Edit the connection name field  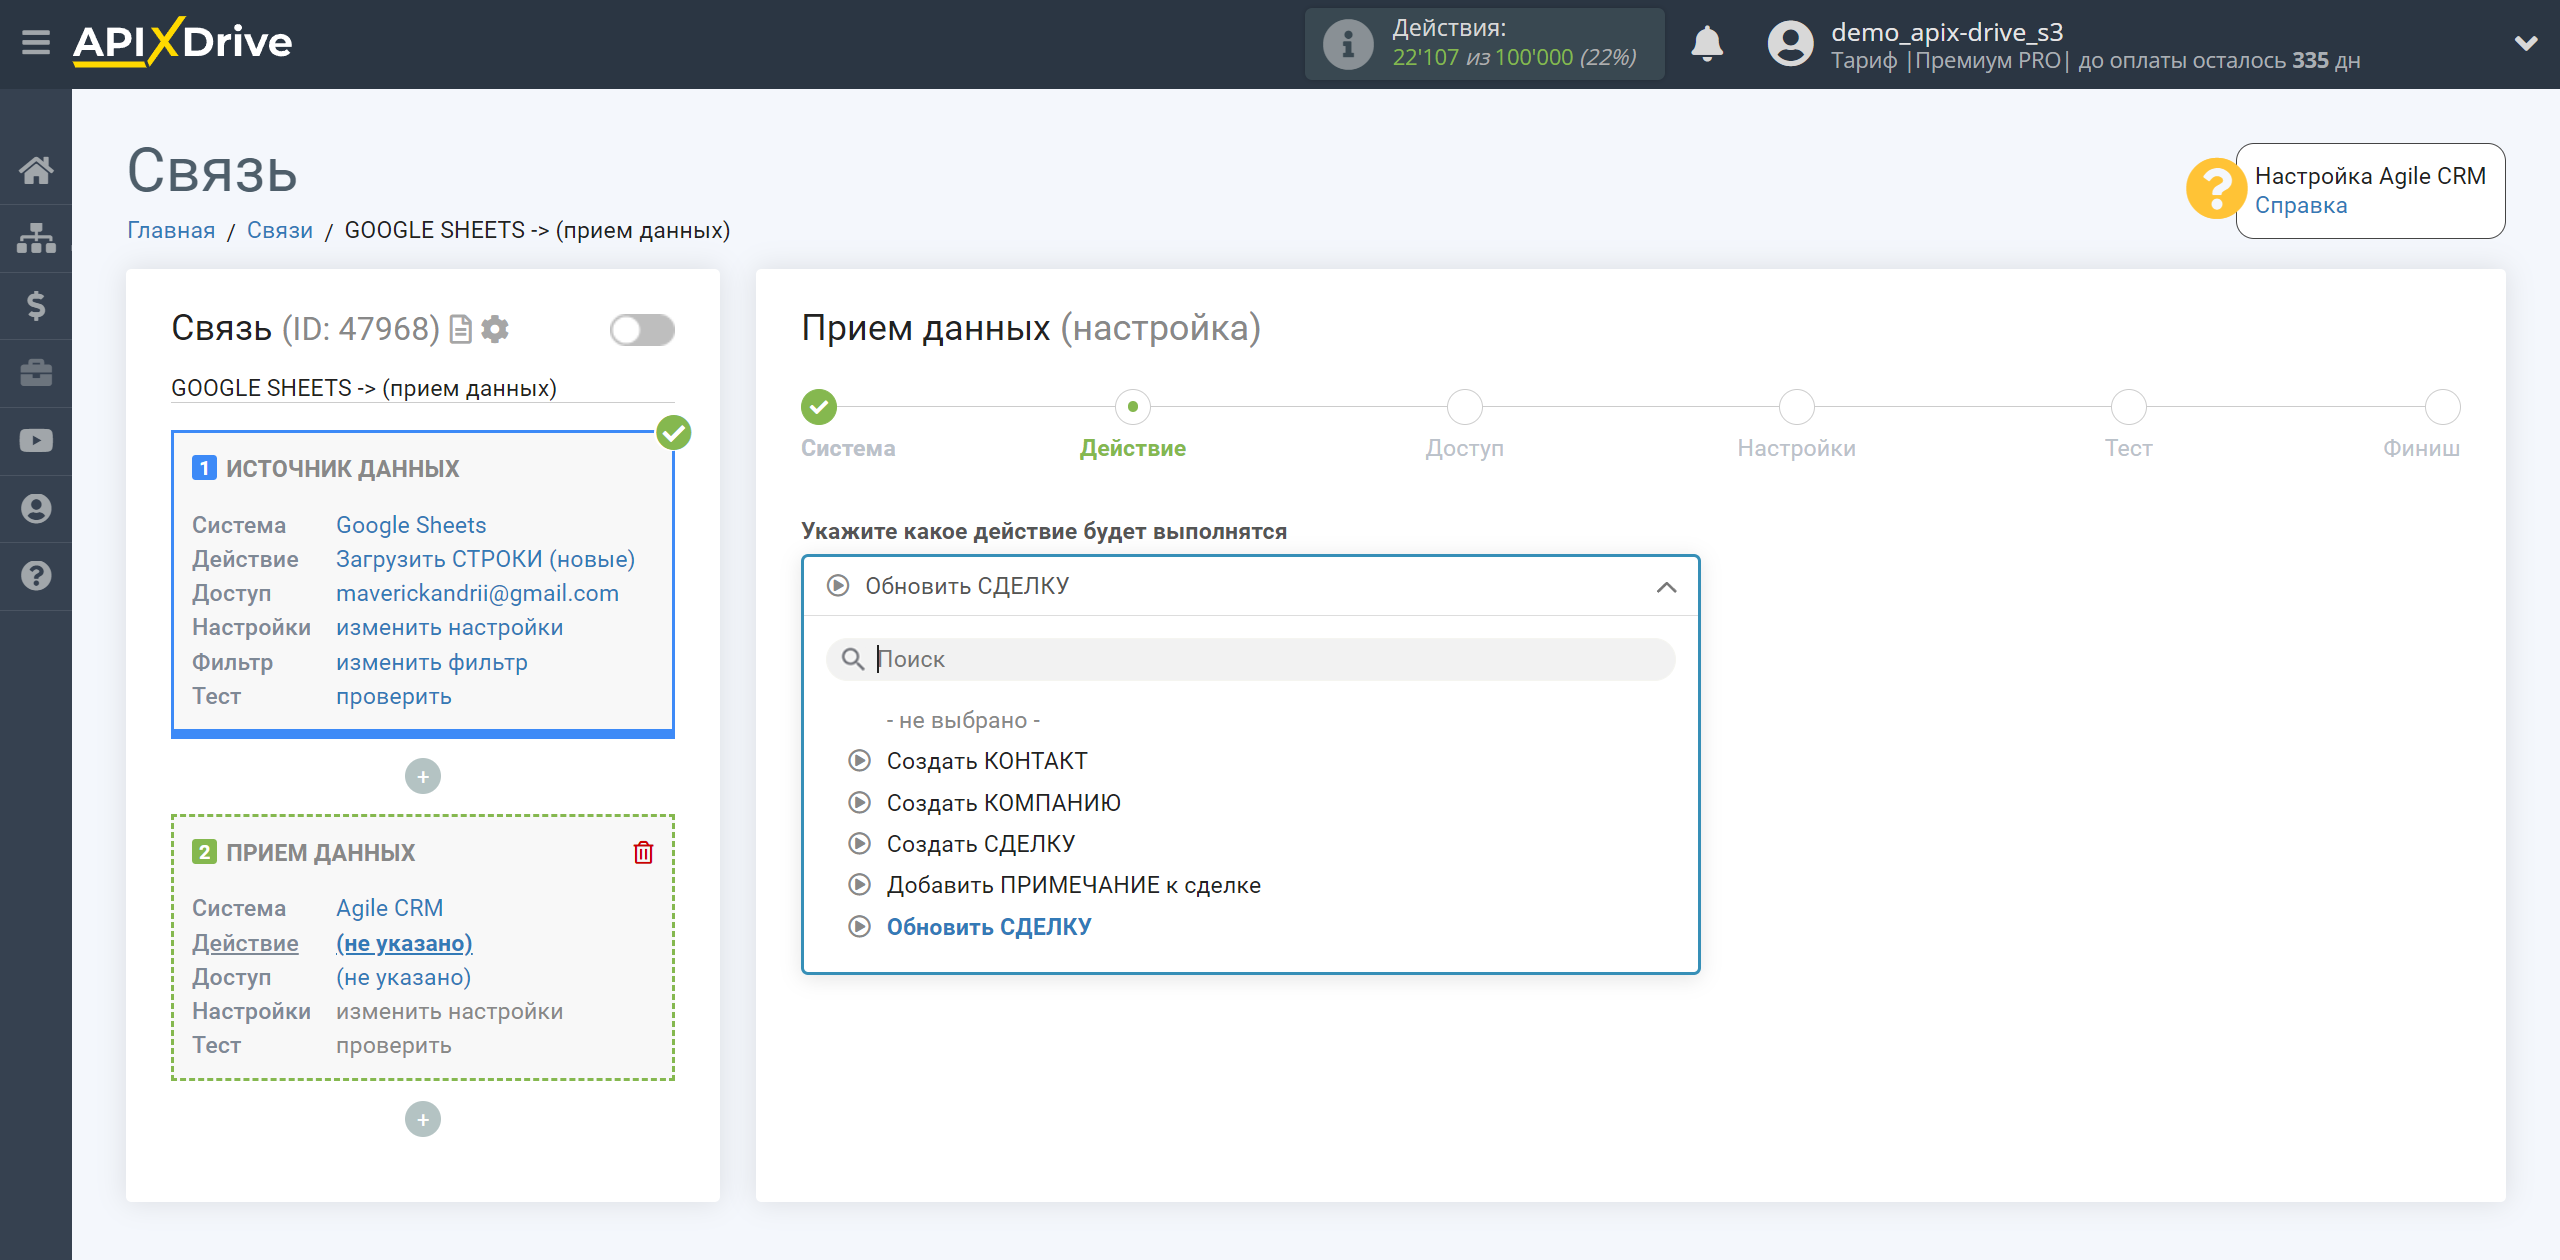(423, 388)
